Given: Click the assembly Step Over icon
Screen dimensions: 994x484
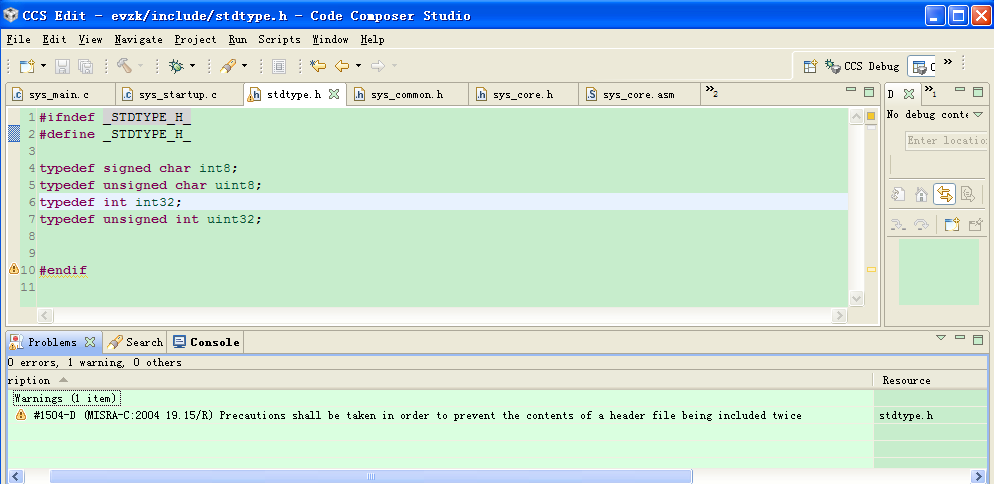Looking at the screenshot, I should pos(921,224).
